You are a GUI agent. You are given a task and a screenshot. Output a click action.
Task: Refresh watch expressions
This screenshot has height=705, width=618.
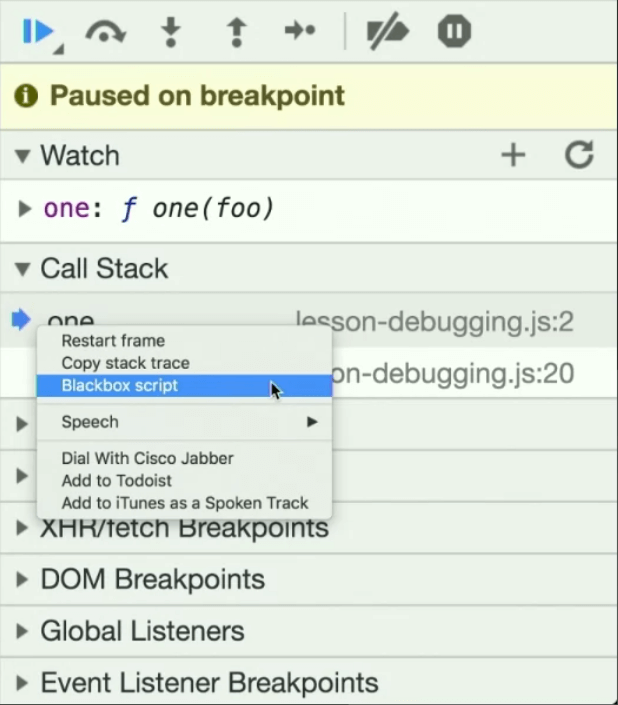tap(579, 155)
